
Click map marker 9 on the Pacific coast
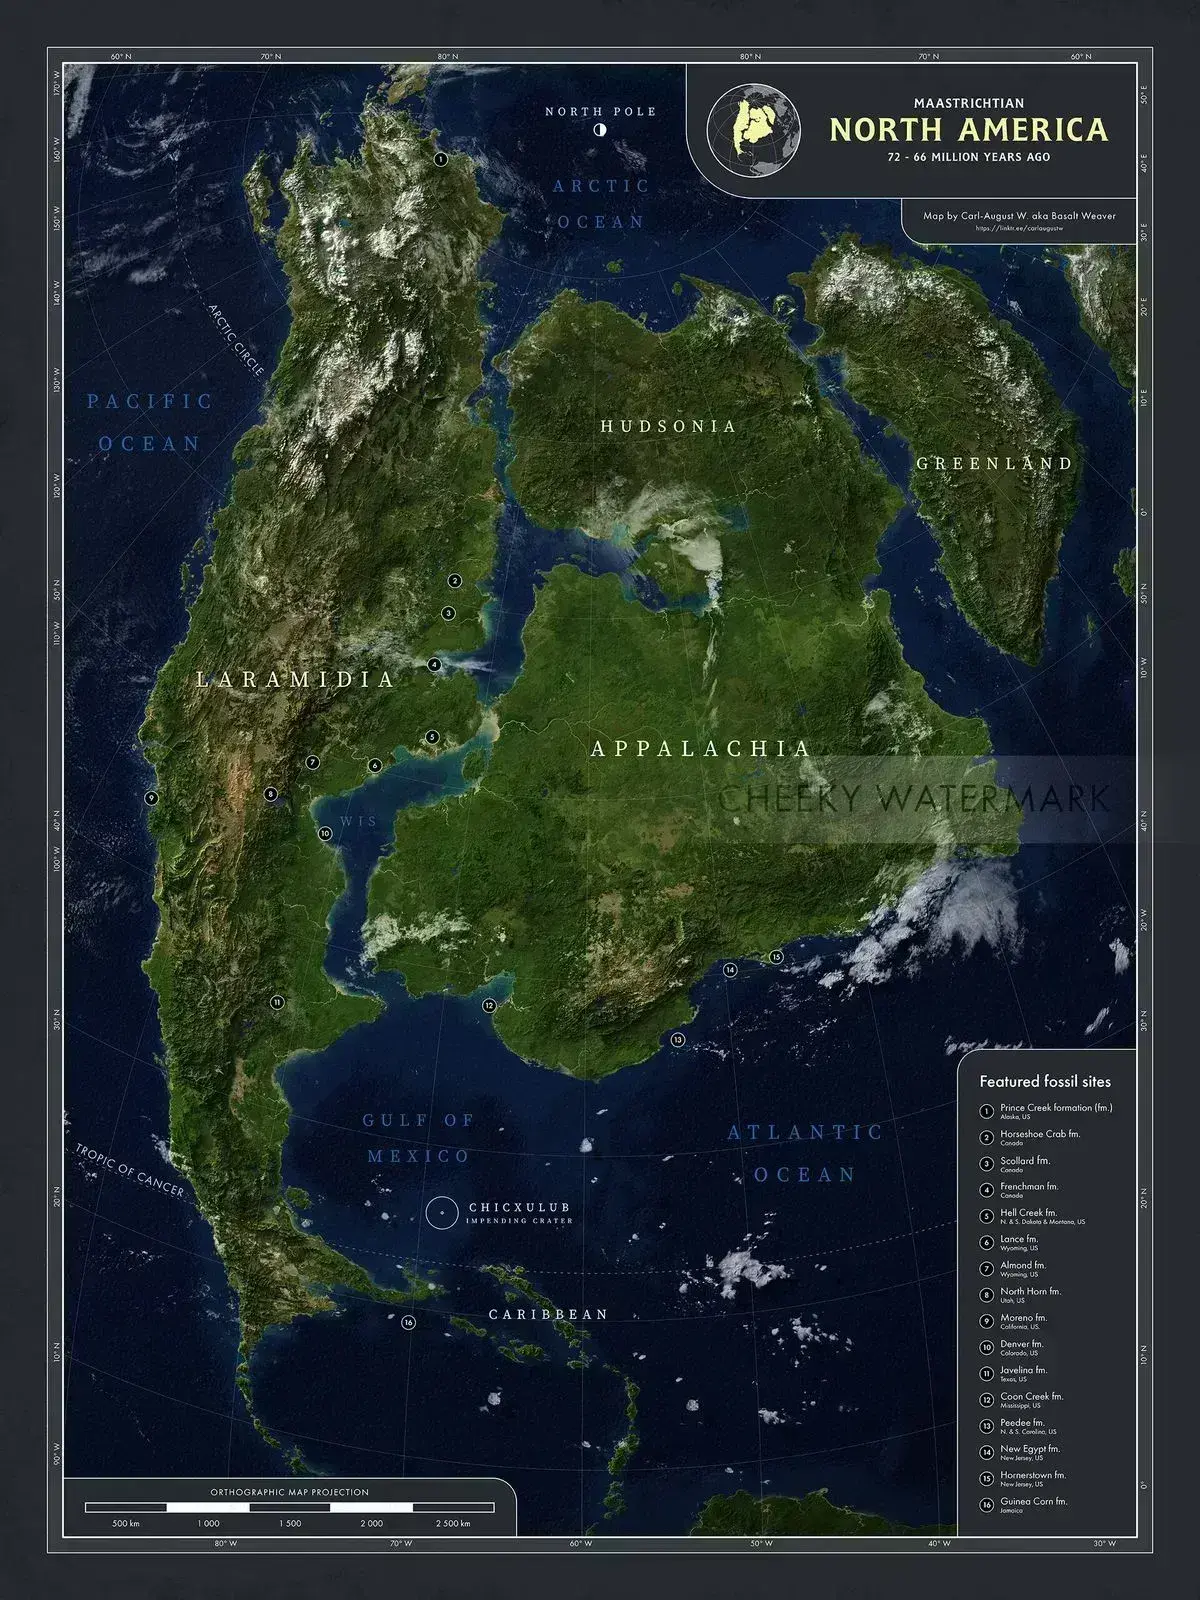(151, 798)
